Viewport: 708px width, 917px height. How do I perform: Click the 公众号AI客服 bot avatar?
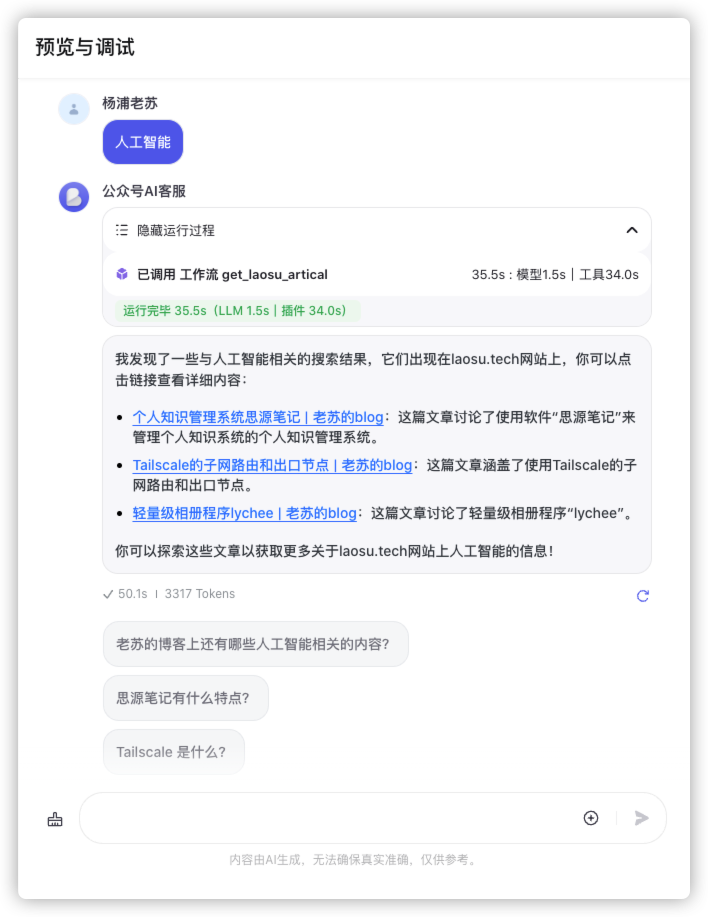coord(74,196)
